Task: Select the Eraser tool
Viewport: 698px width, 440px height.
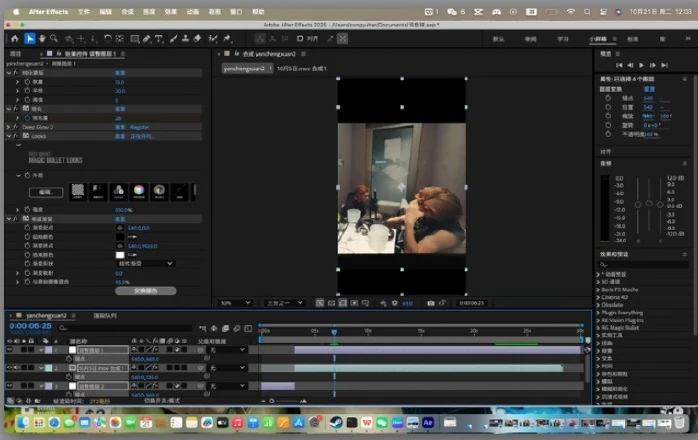Action: (197, 39)
